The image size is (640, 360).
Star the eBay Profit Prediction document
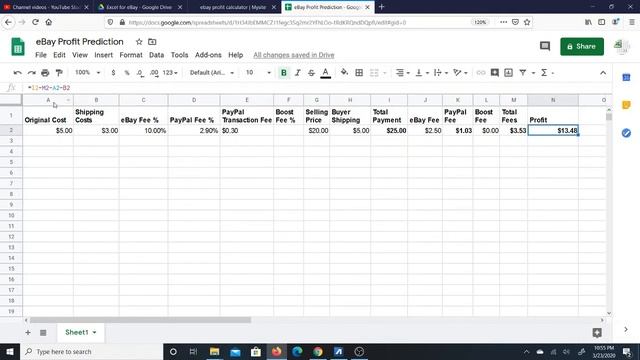click(x=139, y=42)
